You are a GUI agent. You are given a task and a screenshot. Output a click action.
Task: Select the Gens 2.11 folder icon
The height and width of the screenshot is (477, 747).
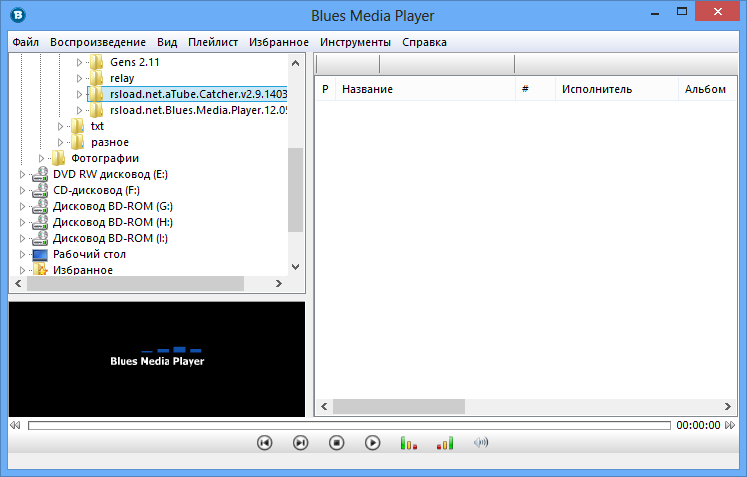coord(97,62)
